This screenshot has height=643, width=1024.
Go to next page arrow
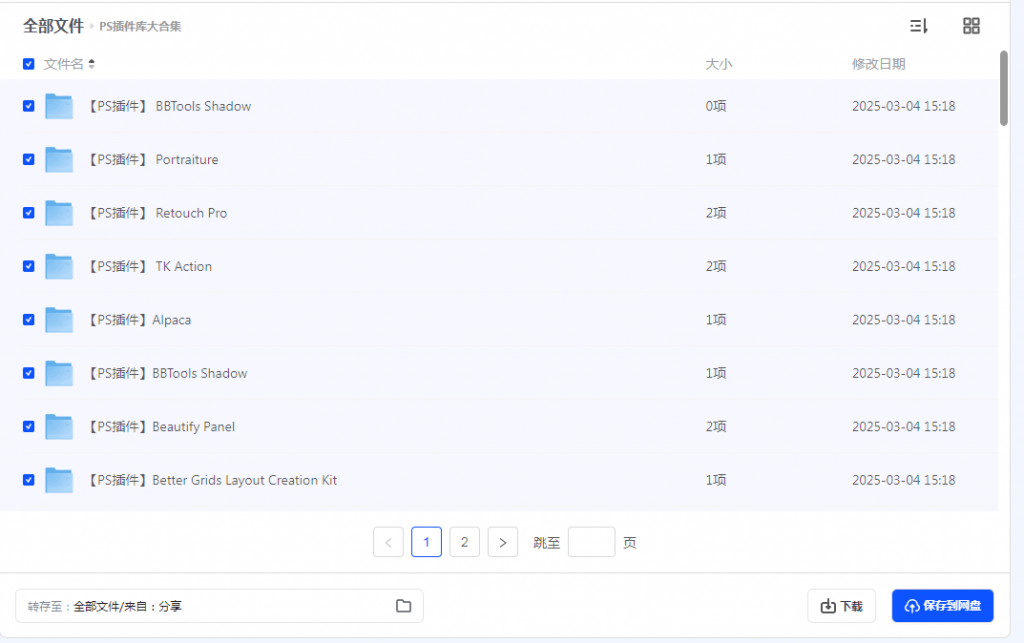[x=503, y=542]
